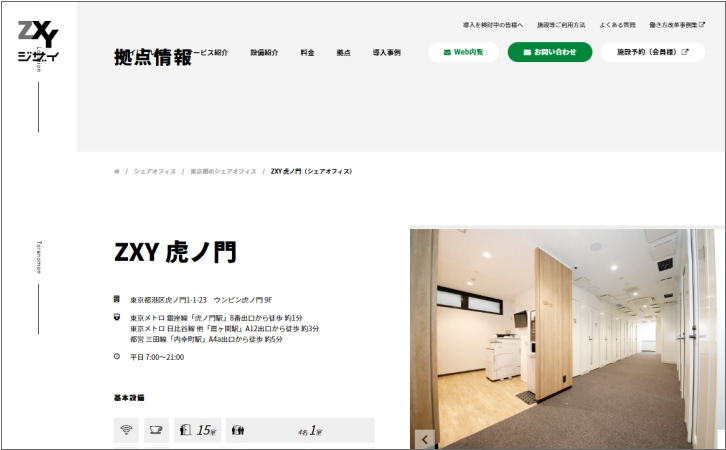
Task: Click the clock hours icon
Action: (x=117, y=356)
